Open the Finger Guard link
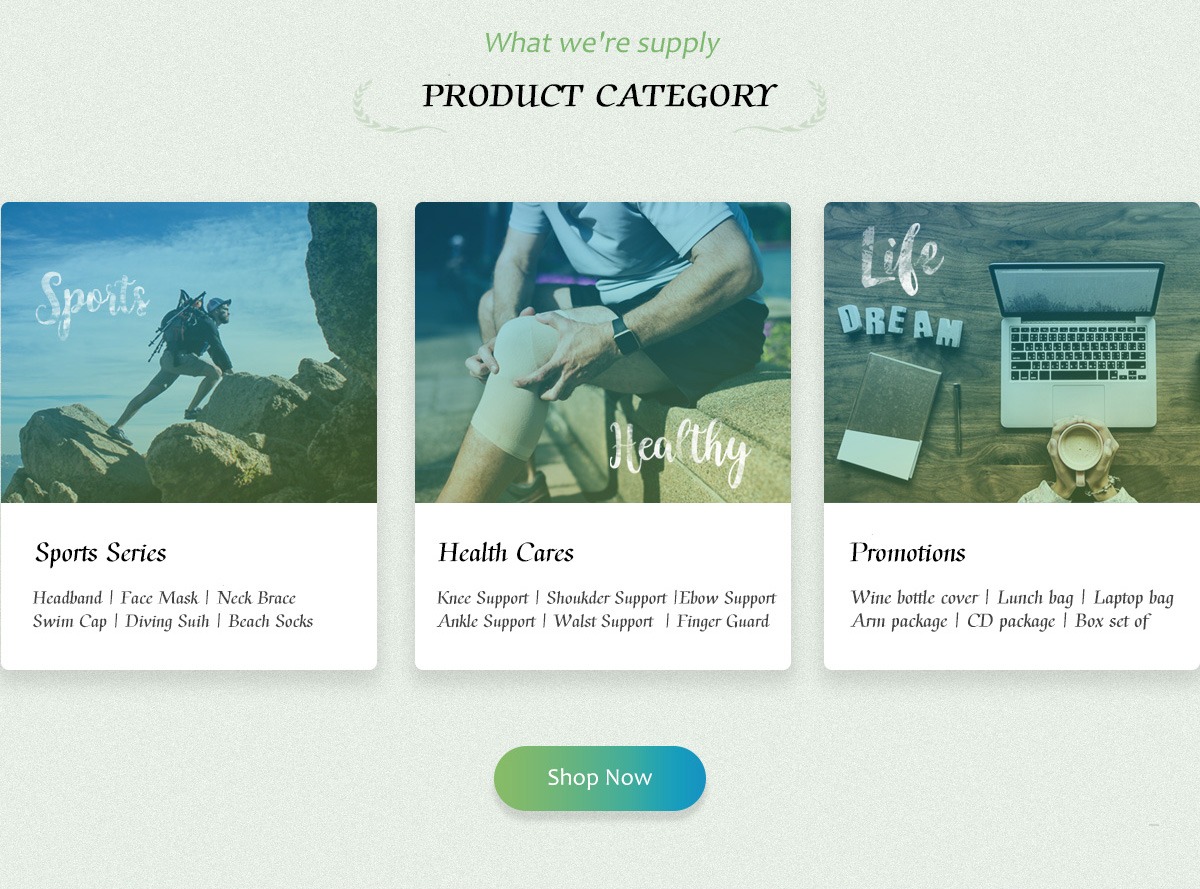 (x=723, y=621)
